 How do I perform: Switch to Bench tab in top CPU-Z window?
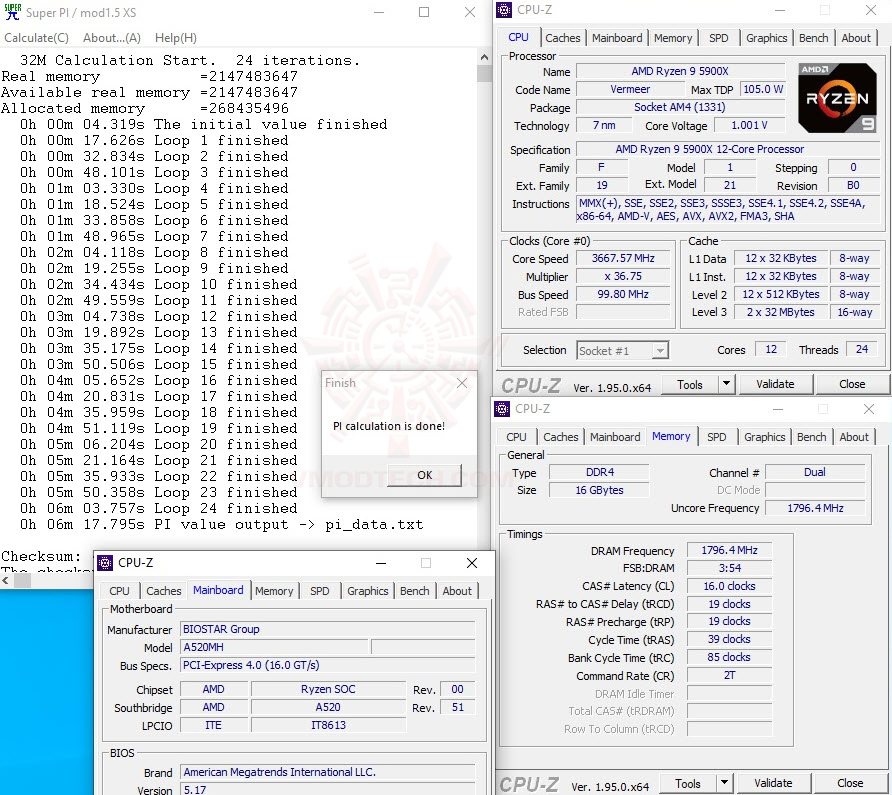[813, 38]
